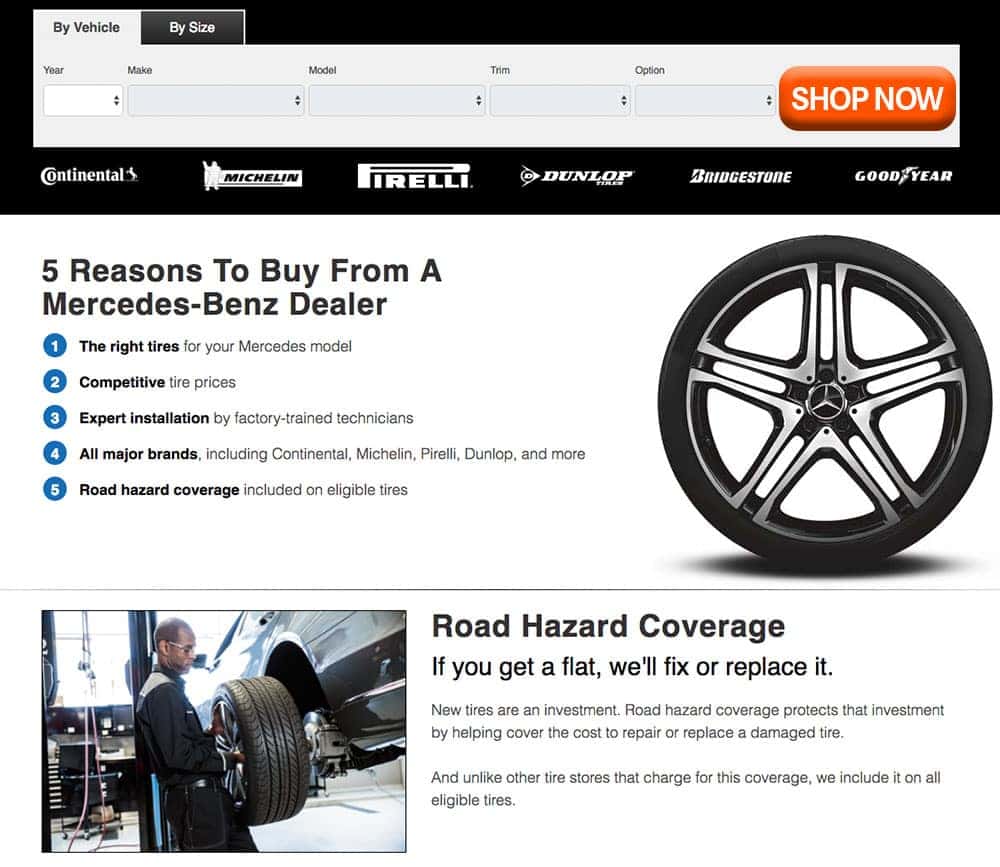Click the '5 Reasons To Buy From A Mercedes-Benz Dealer' heading
The width and height of the screenshot is (1000, 867).
point(242,287)
